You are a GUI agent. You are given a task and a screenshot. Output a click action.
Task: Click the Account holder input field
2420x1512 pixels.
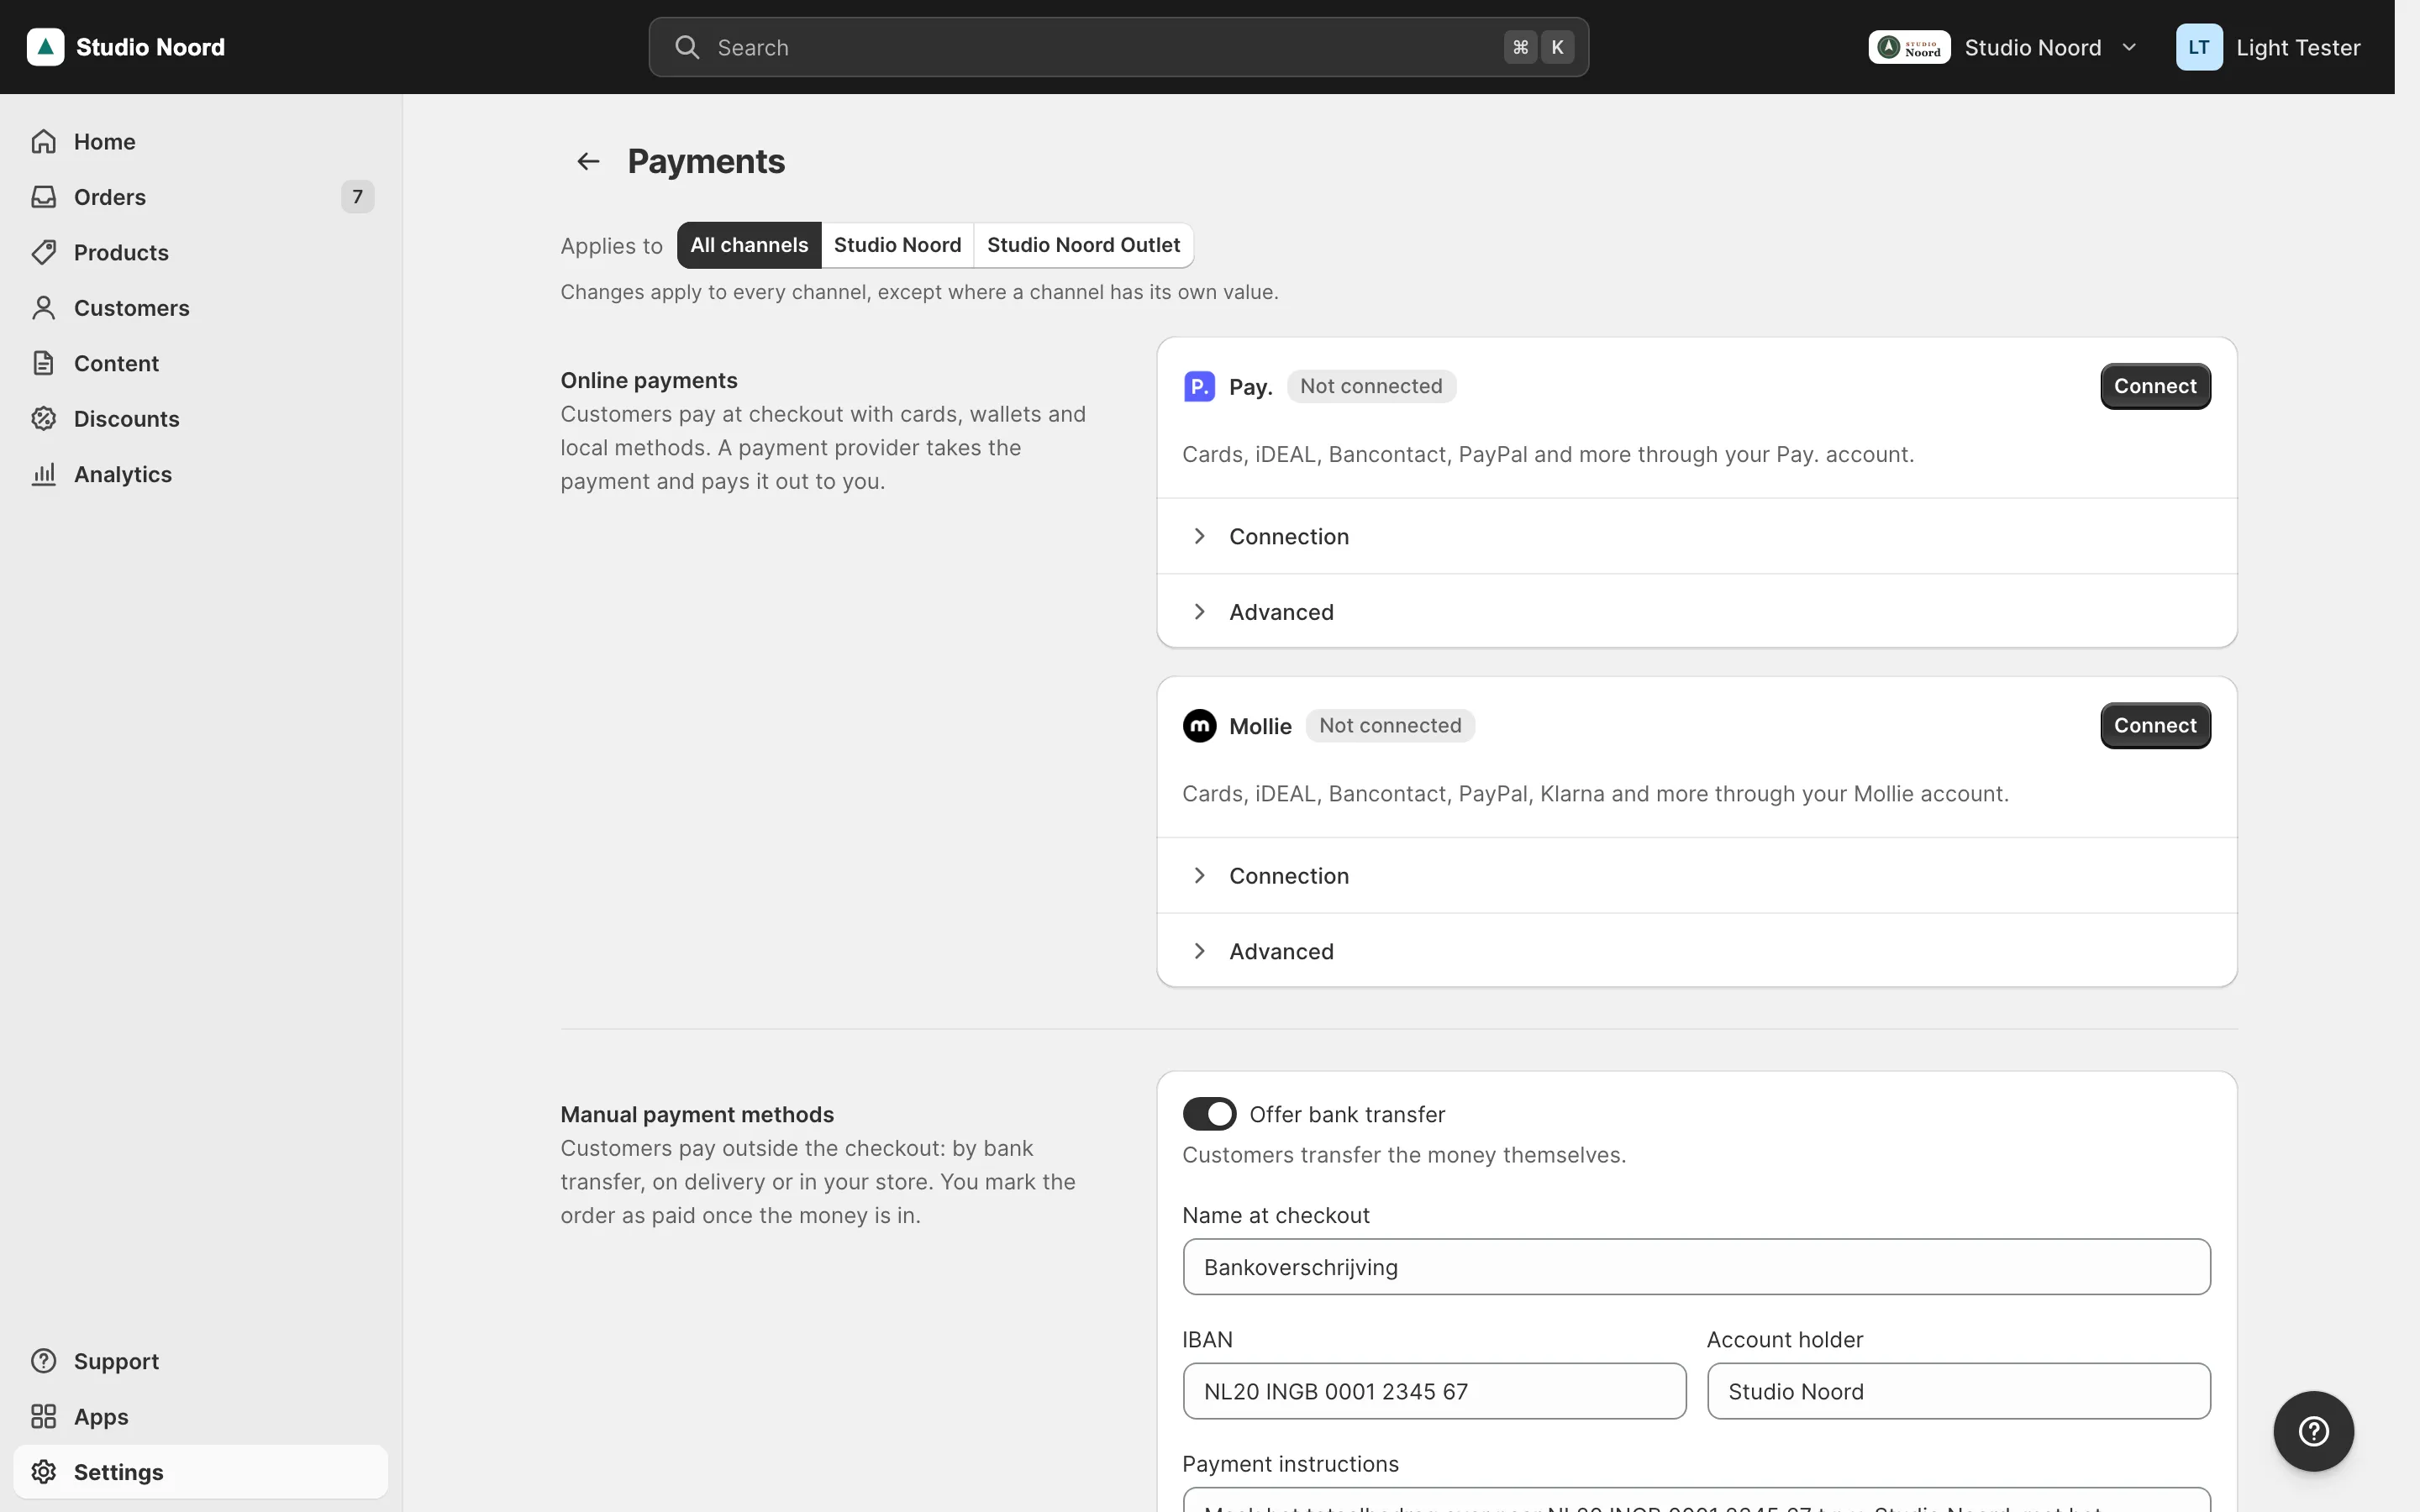(1958, 1391)
